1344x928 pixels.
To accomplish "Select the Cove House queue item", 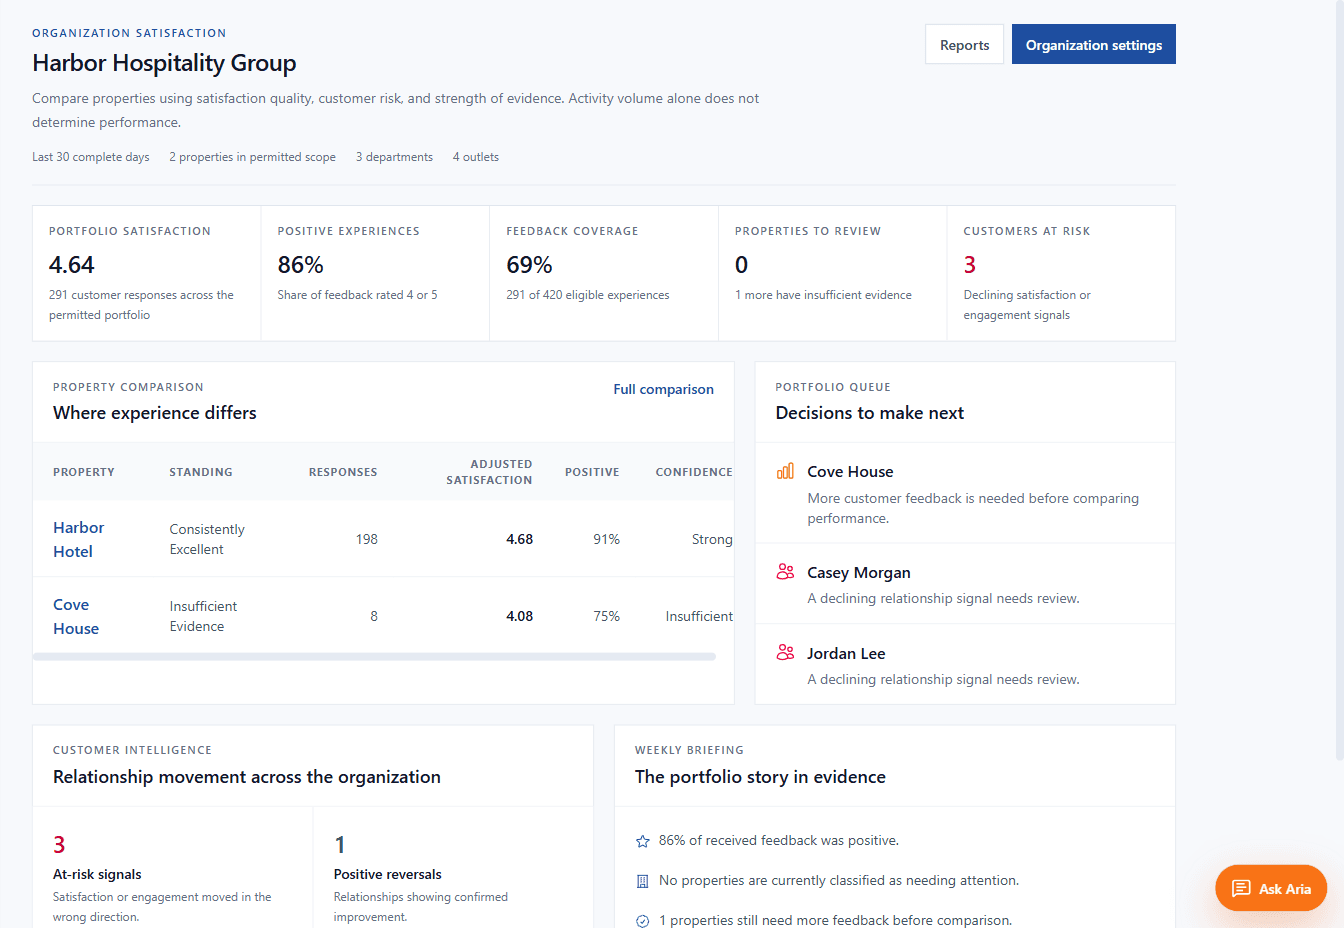I will pyautogui.click(x=965, y=493).
